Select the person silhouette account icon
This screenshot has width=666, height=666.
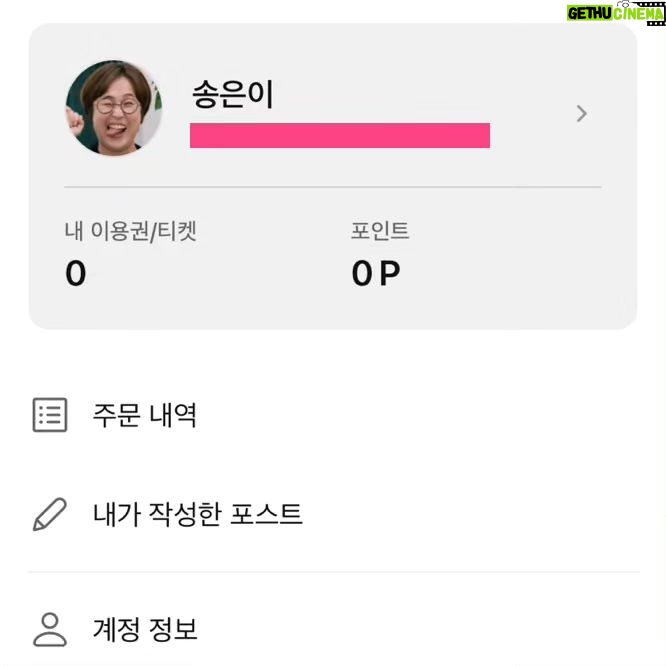tap(50, 629)
